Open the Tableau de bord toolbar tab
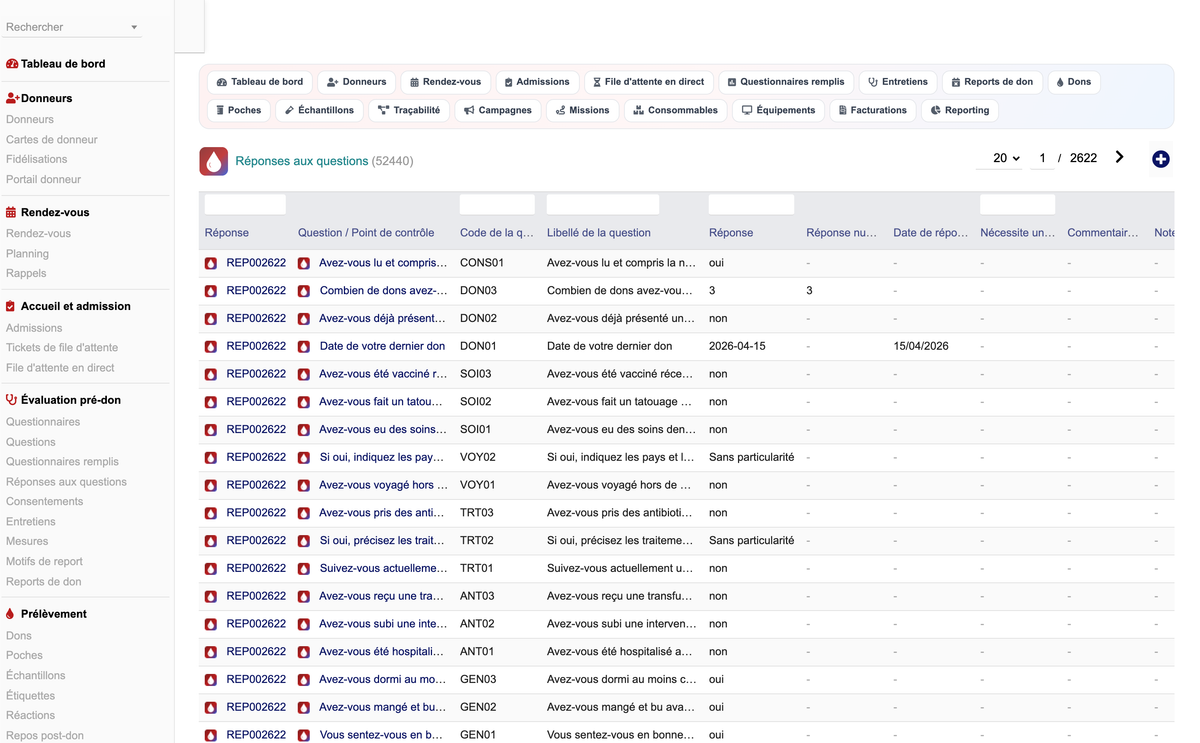 260,82
